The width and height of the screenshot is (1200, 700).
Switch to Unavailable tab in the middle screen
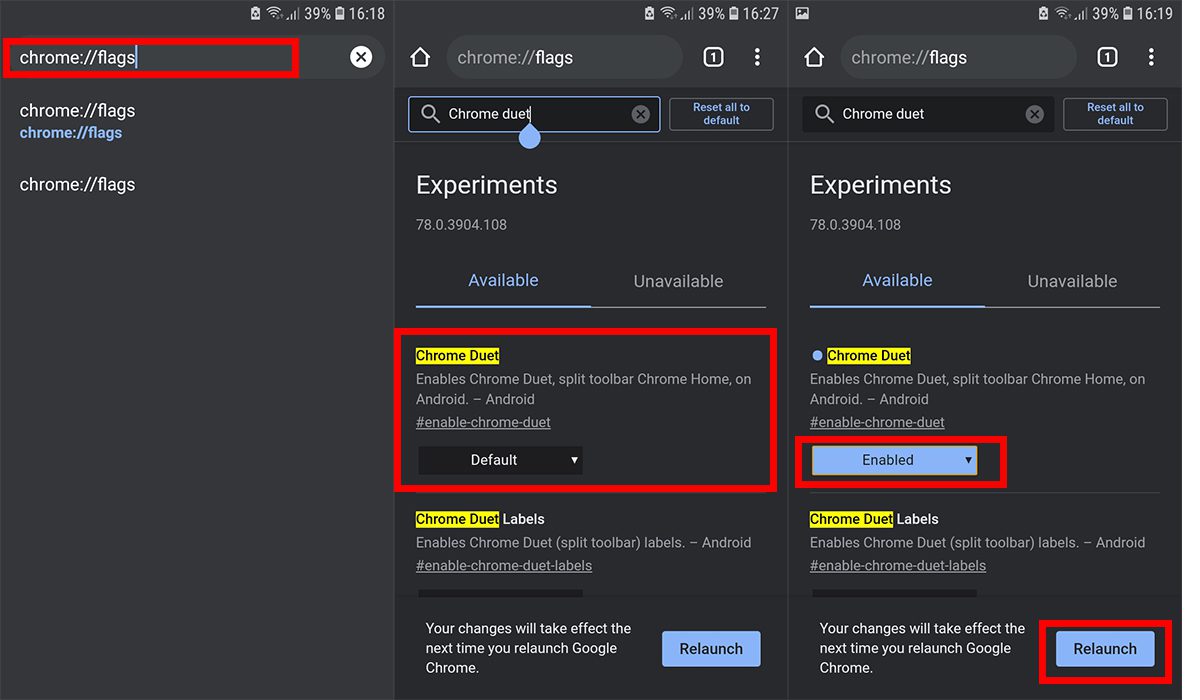pos(678,281)
